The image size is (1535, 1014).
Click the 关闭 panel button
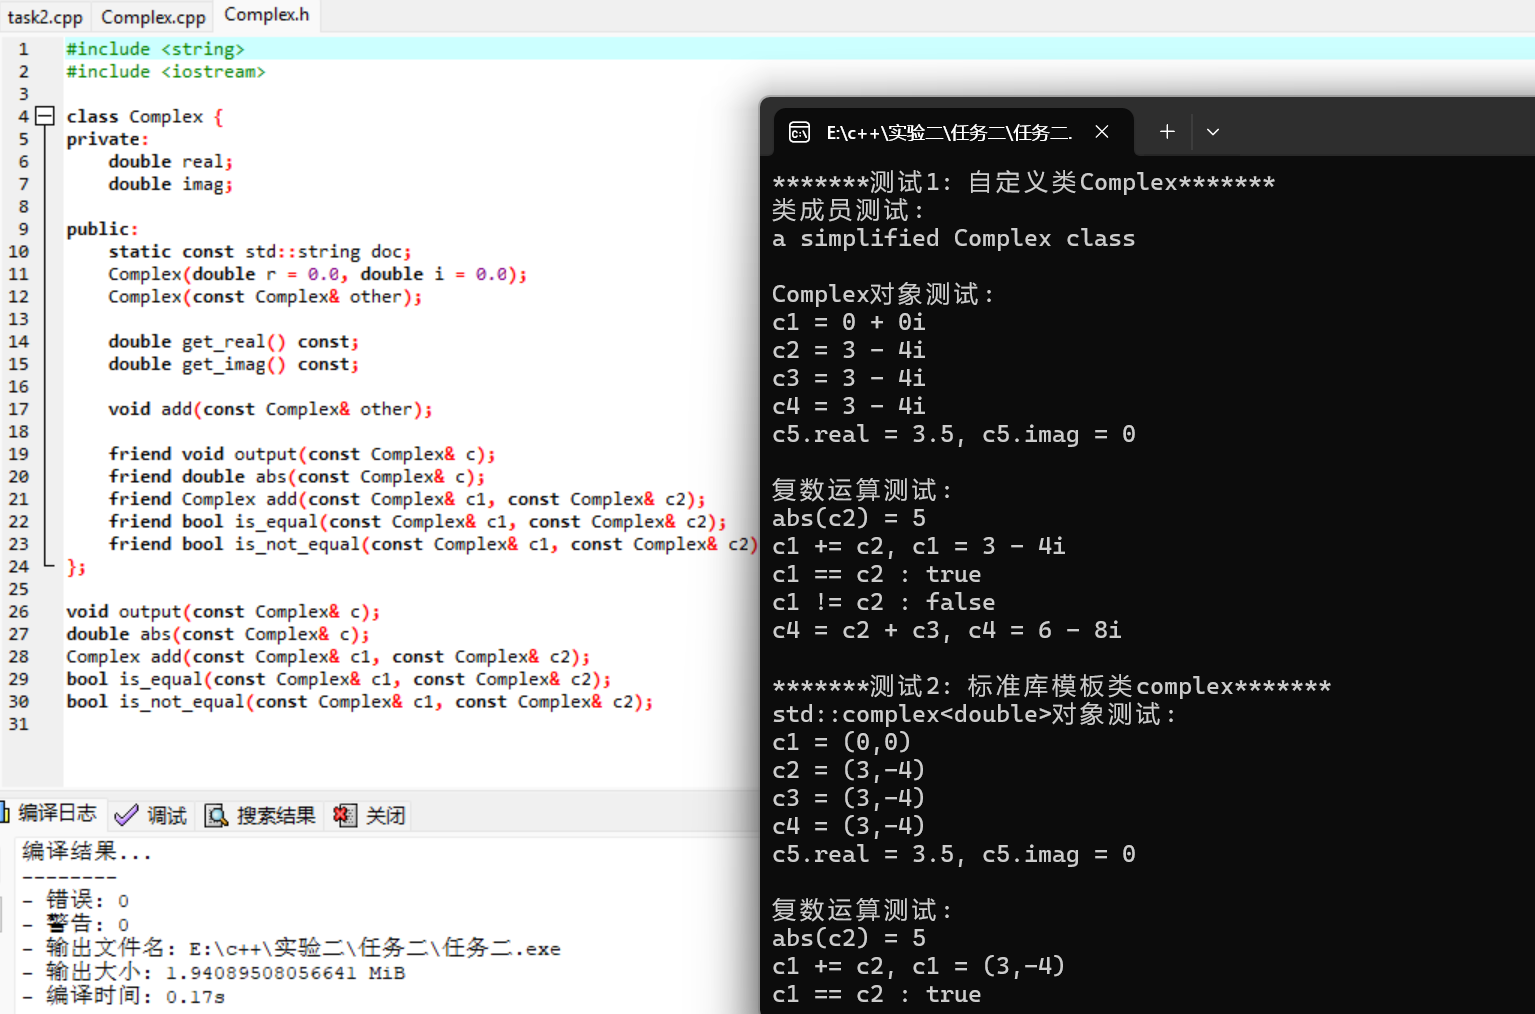pos(370,816)
